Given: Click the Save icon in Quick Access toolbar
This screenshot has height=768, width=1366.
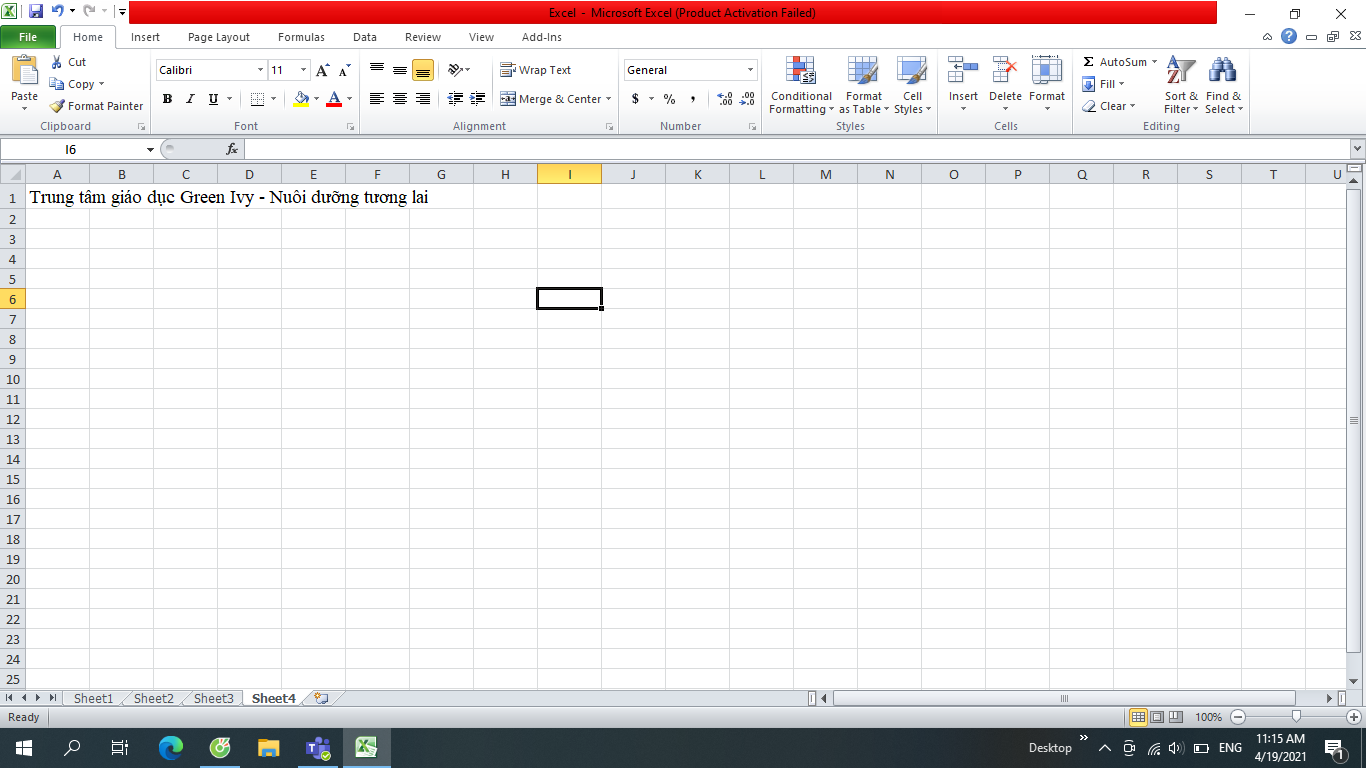Looking at the screenshot, I should (x=36, y=12).
